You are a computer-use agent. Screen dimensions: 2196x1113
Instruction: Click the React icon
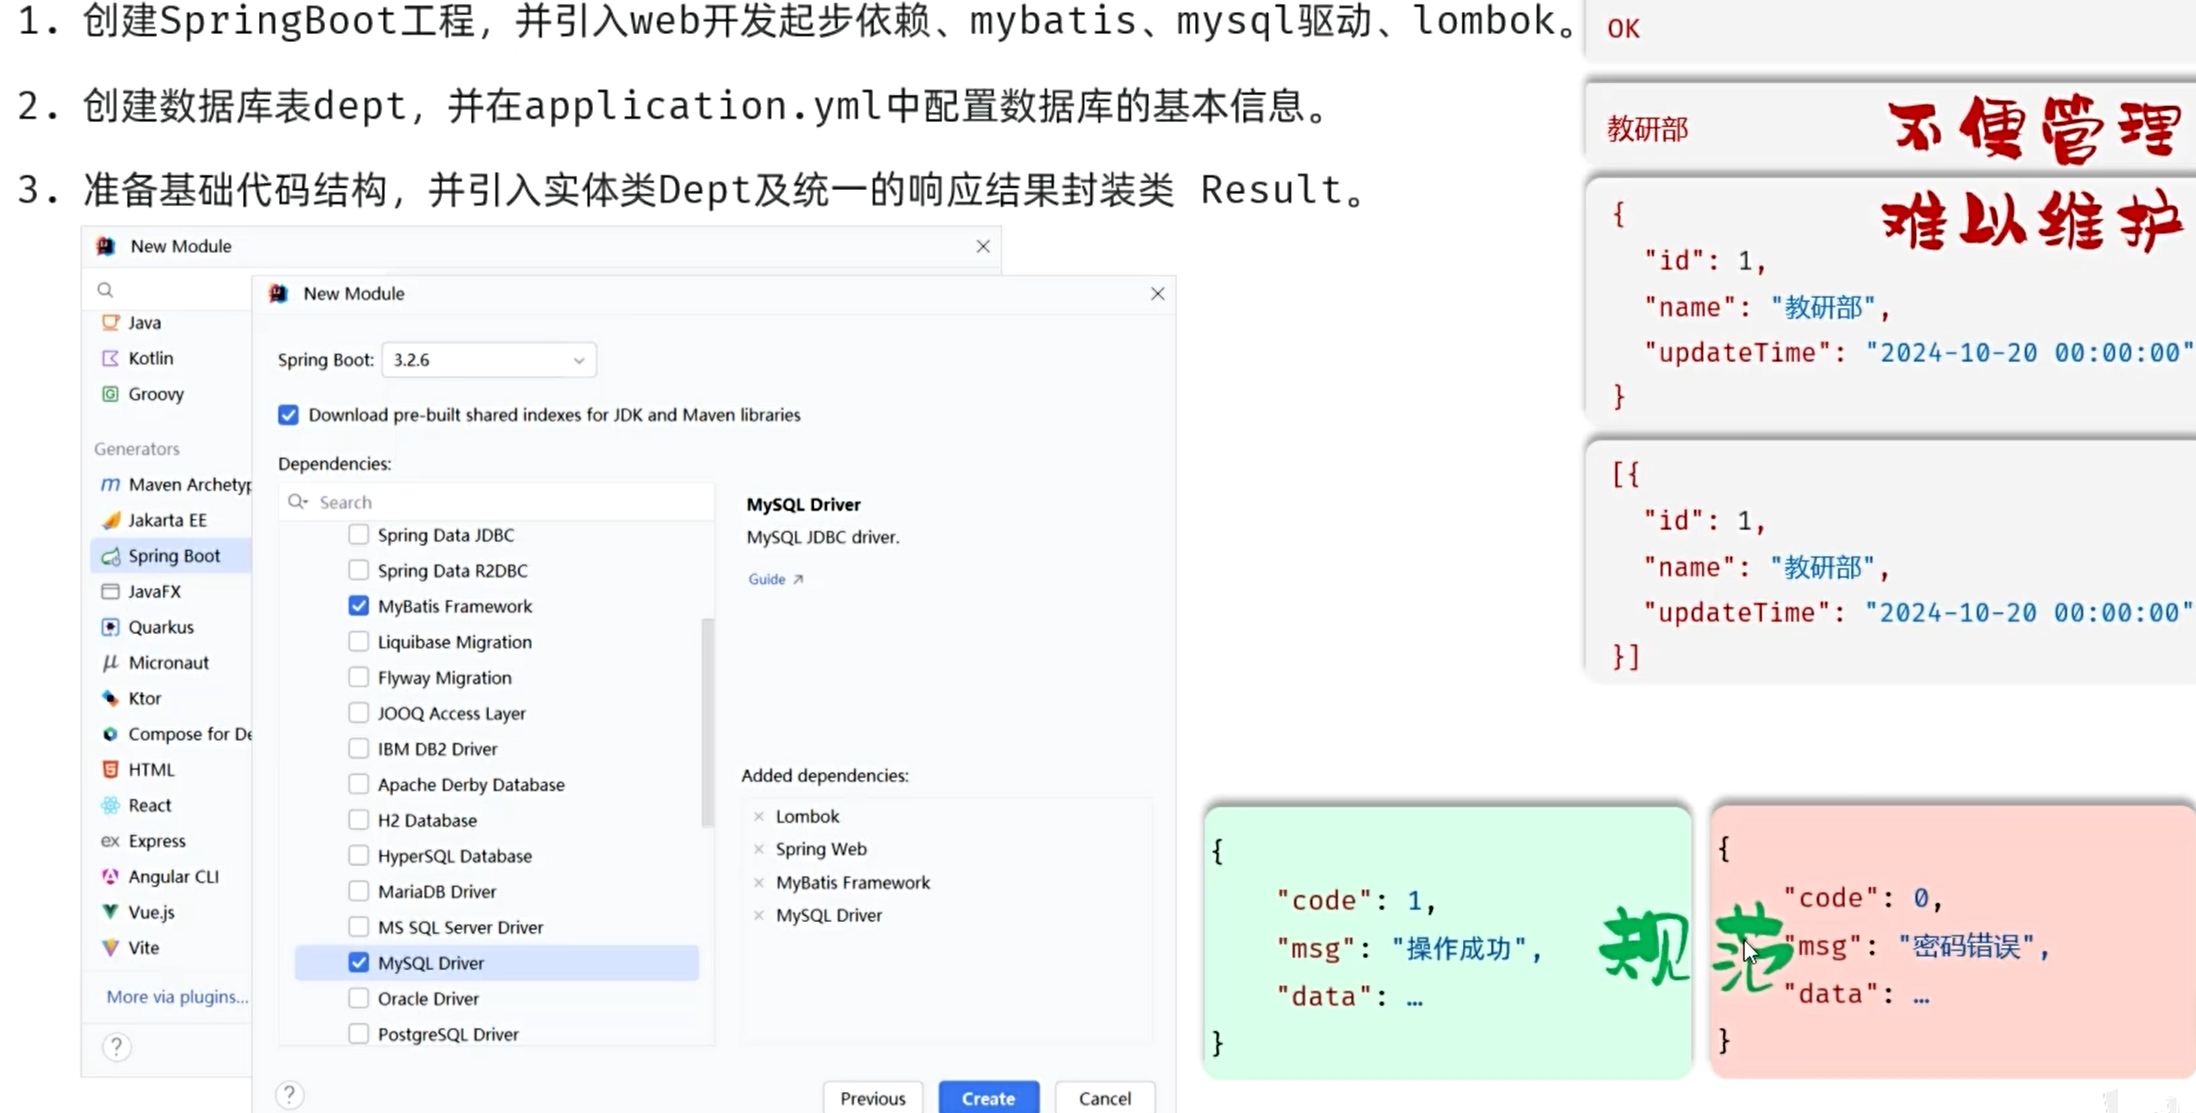click(110, 805)
